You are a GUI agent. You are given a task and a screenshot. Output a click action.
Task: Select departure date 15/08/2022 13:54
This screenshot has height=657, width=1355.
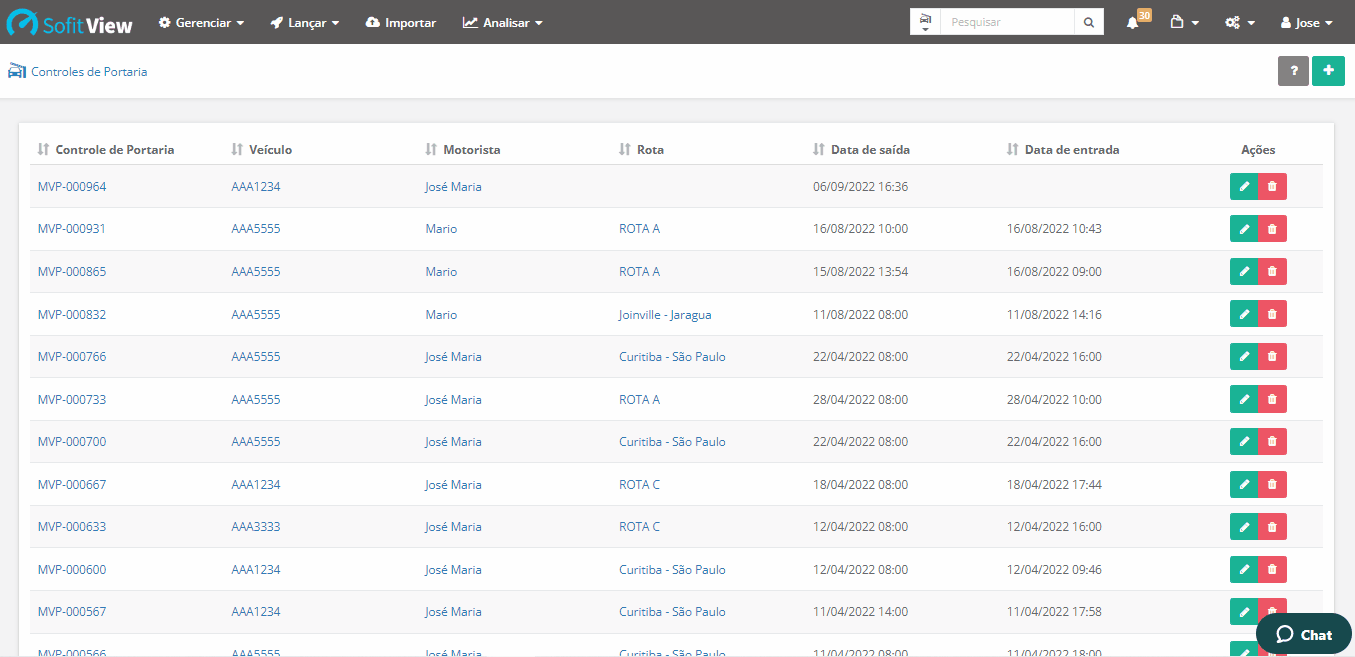pyautogui.click(x=860, y=272)
